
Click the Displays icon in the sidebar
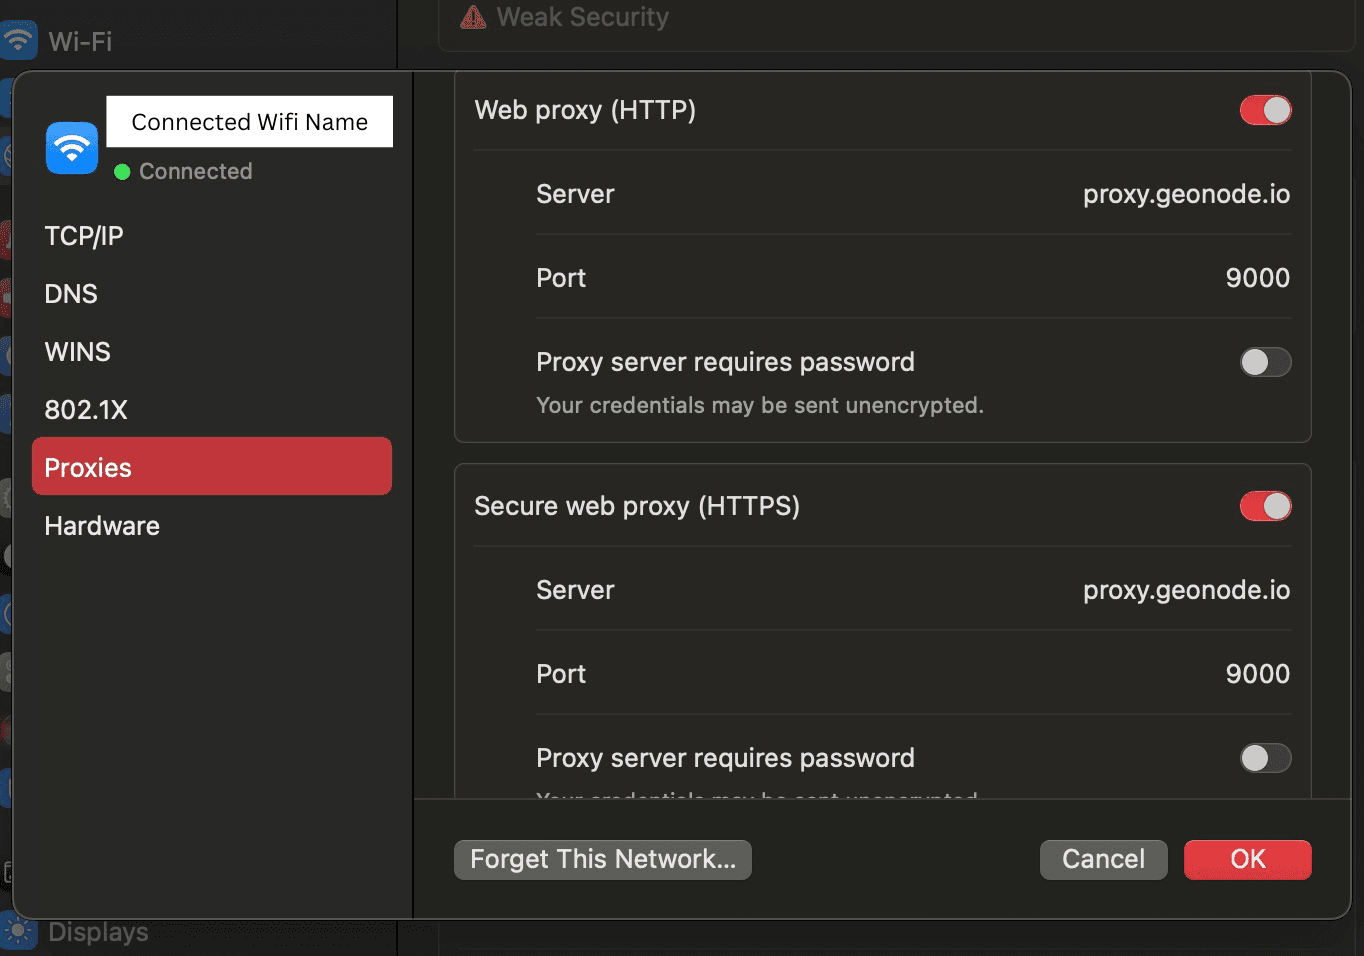pos(18,932)
